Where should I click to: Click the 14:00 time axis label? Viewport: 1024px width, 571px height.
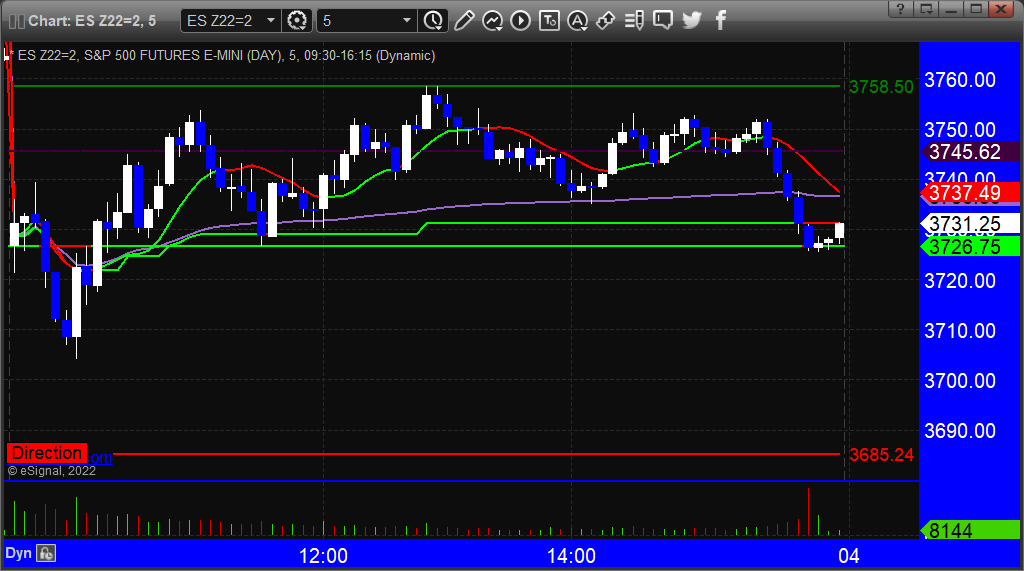(571, 556)
